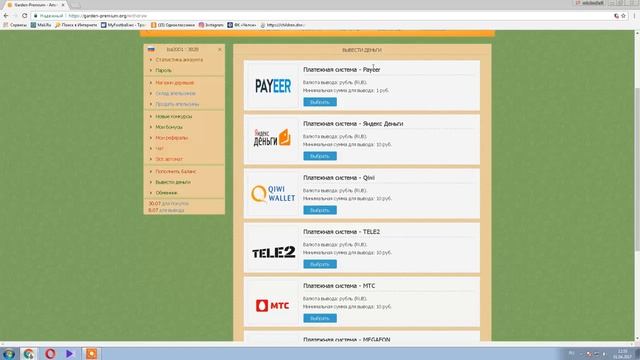
Task: Open Одноклассники bookmark
Action: coord(173,25)
